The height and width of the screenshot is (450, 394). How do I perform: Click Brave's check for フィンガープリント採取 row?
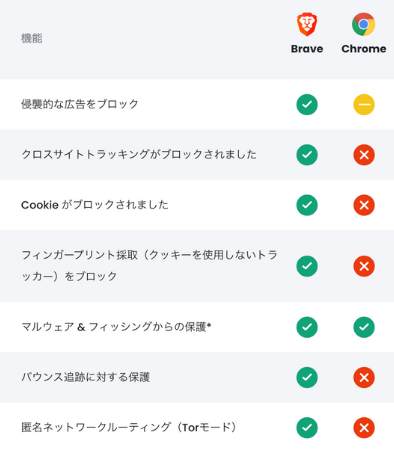tap(307, 266)
